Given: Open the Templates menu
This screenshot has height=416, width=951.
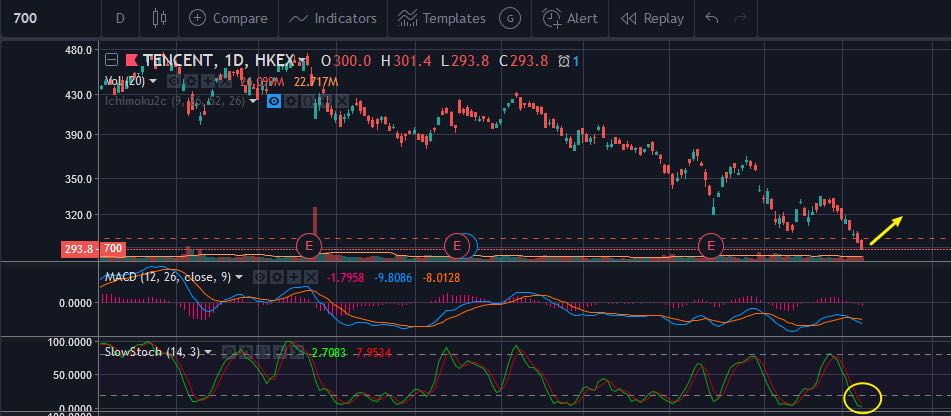Looking at the screenshot, I should (442, 18).
